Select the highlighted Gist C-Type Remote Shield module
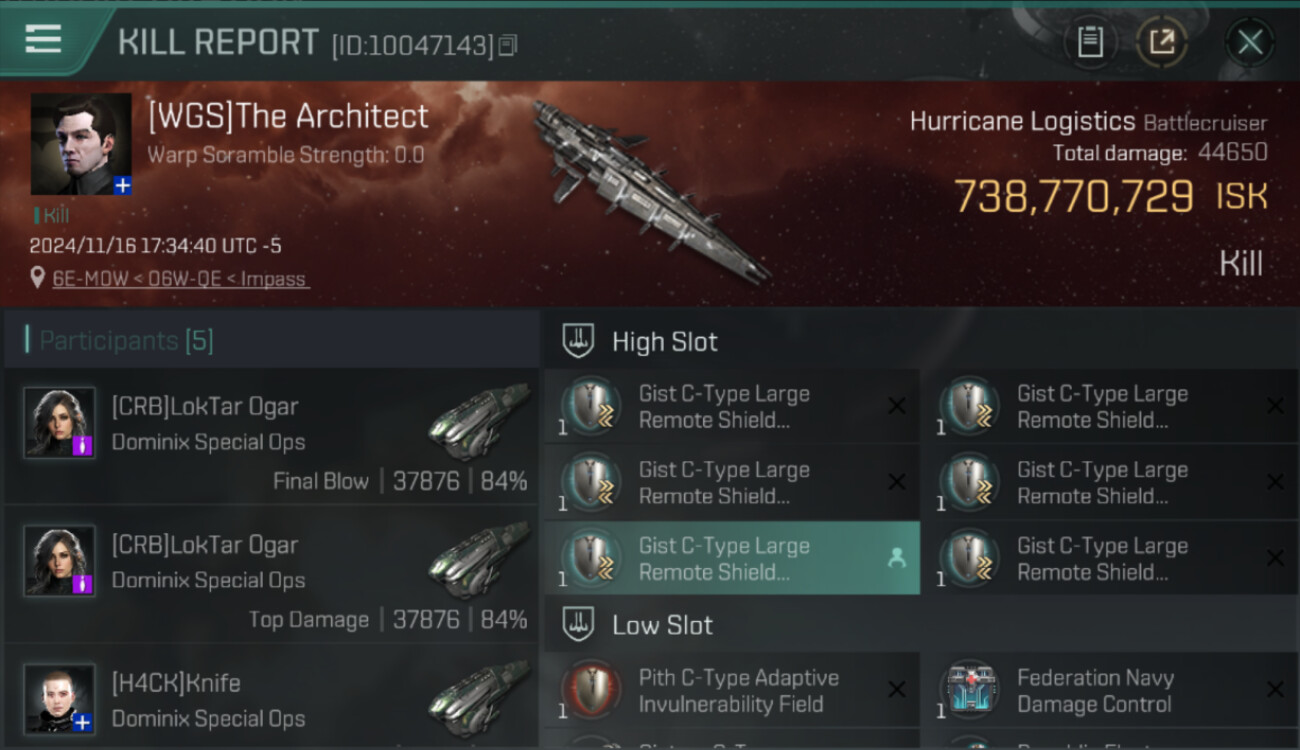Image resolution: width=1300 pixels, height=750 pixels. [x=732, y=559]
